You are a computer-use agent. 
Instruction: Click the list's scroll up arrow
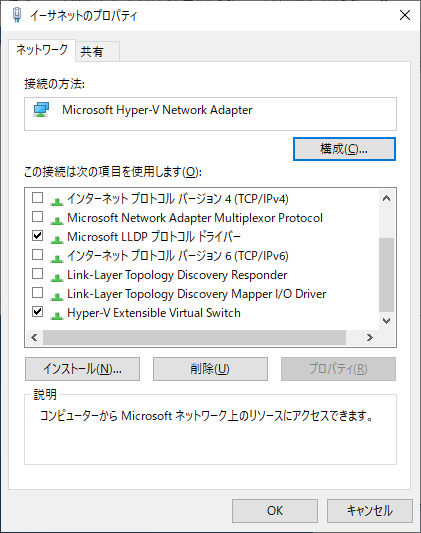coord(386,198)
